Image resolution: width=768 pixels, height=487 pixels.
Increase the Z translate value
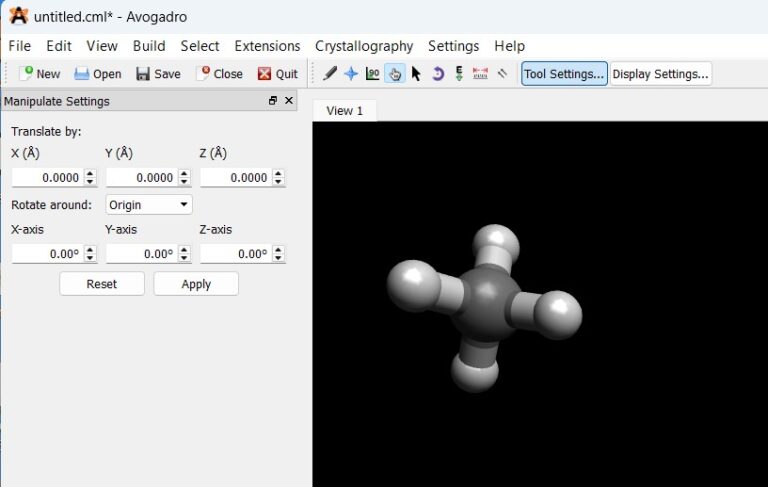point(278,173)
